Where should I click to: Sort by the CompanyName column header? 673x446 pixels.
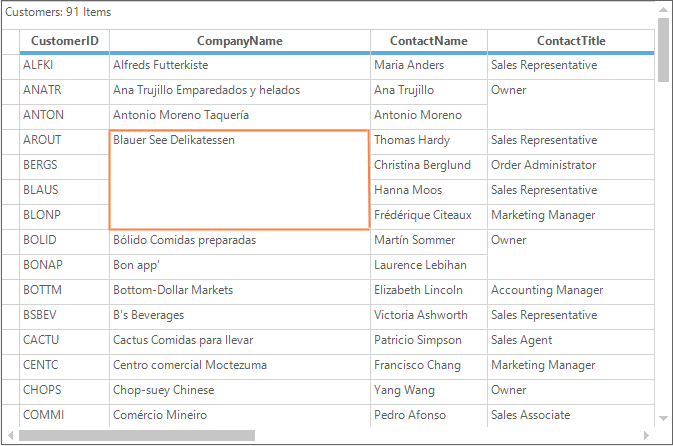tap(239, 41)
